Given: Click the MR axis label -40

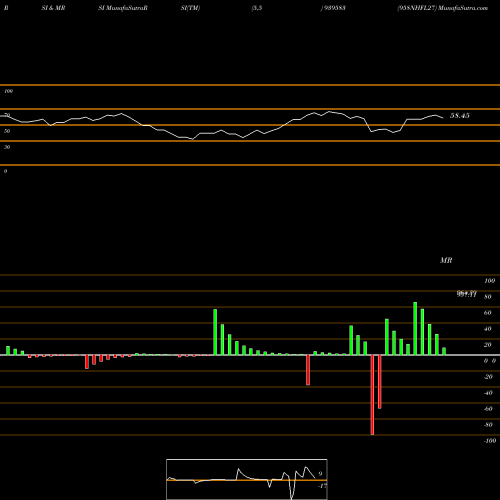Looking at the screenshot, I should click(488, 393).
